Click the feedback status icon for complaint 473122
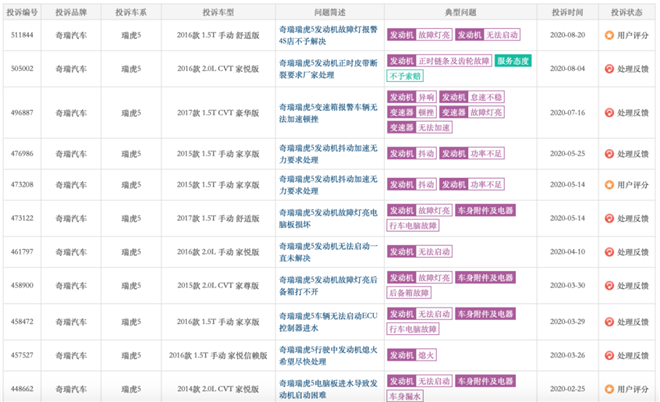The height and width of the screenshot is (402, 660). point(610,217)
